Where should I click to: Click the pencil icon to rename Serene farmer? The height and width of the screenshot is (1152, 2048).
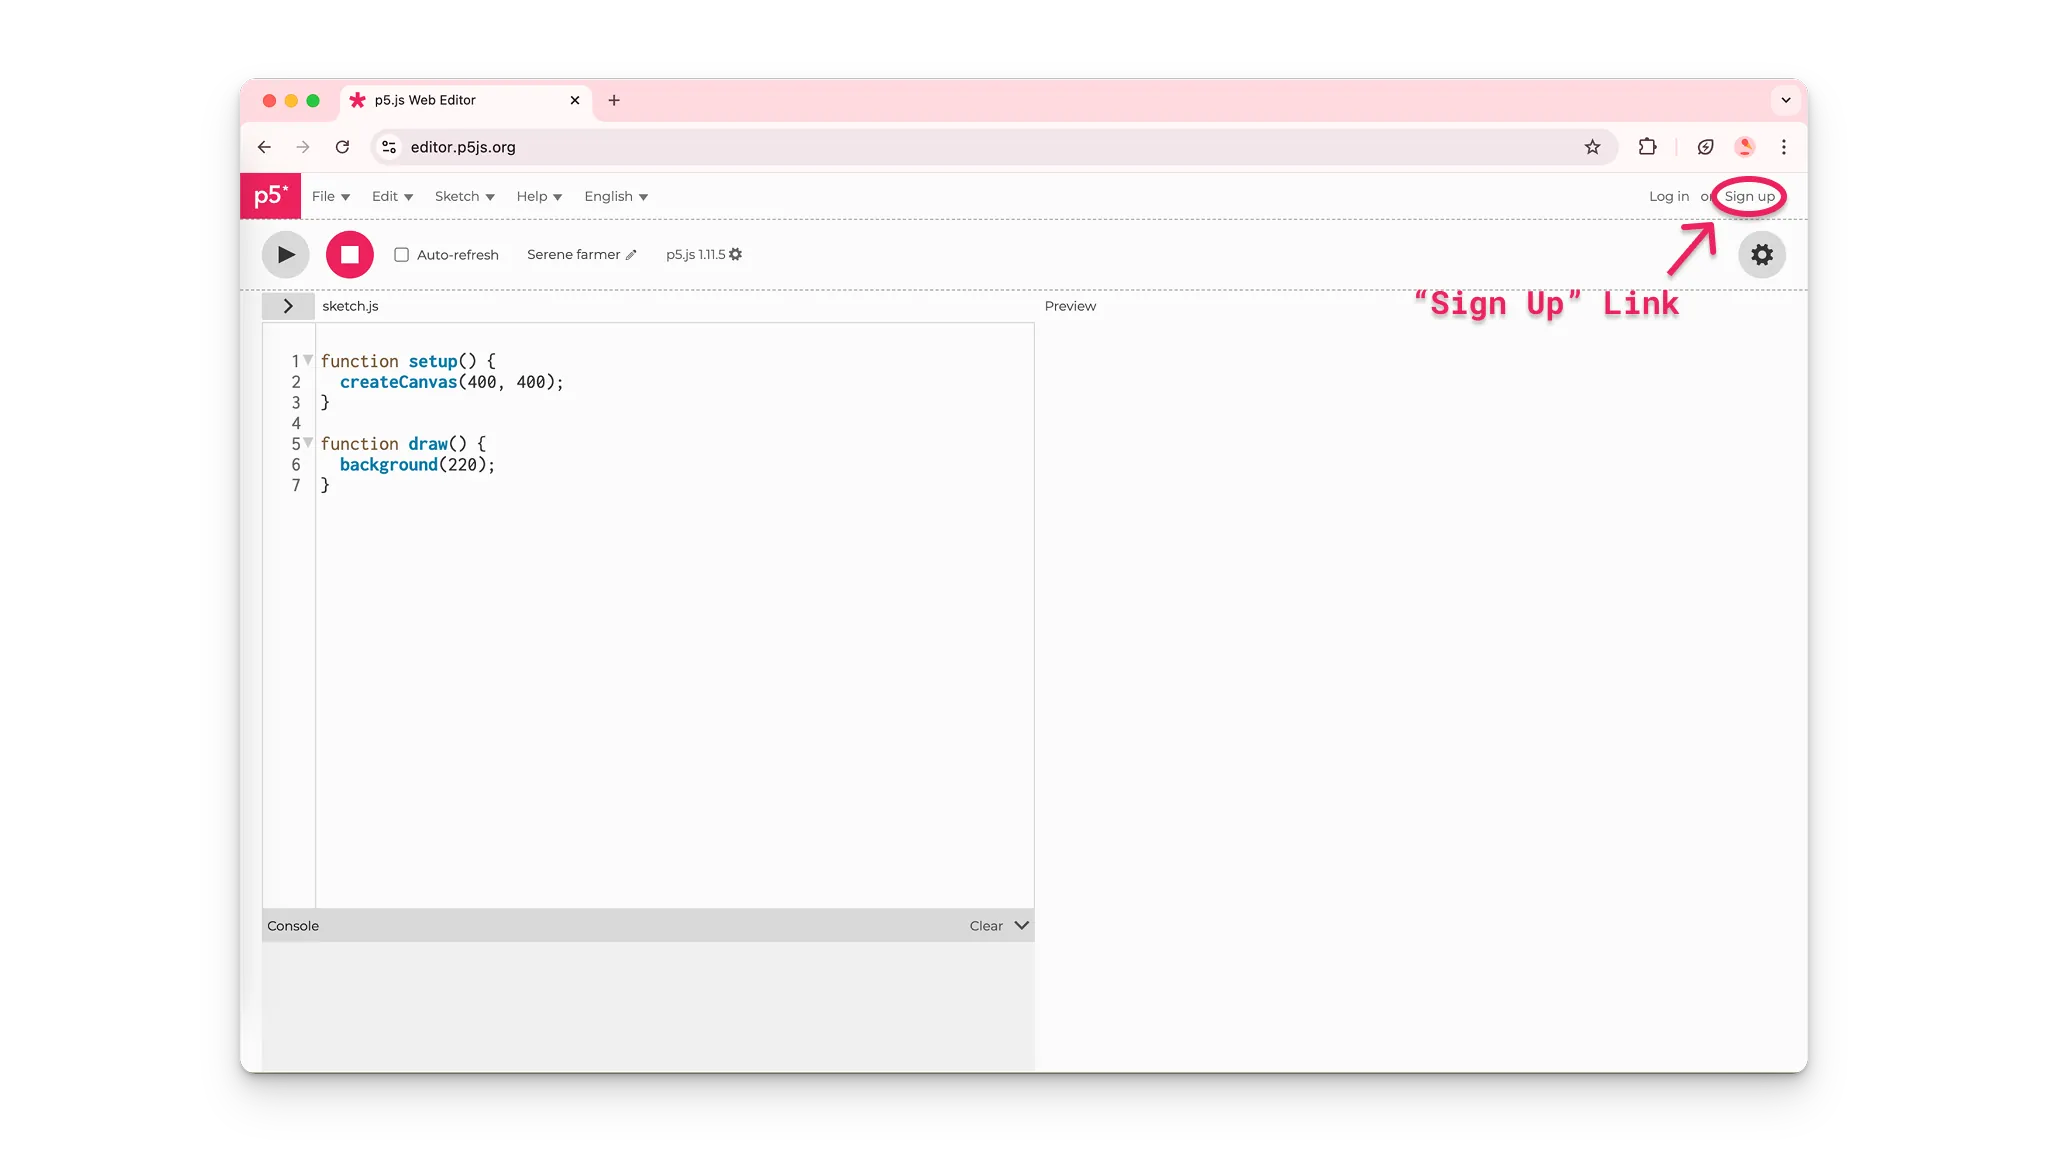coord(630,255)
